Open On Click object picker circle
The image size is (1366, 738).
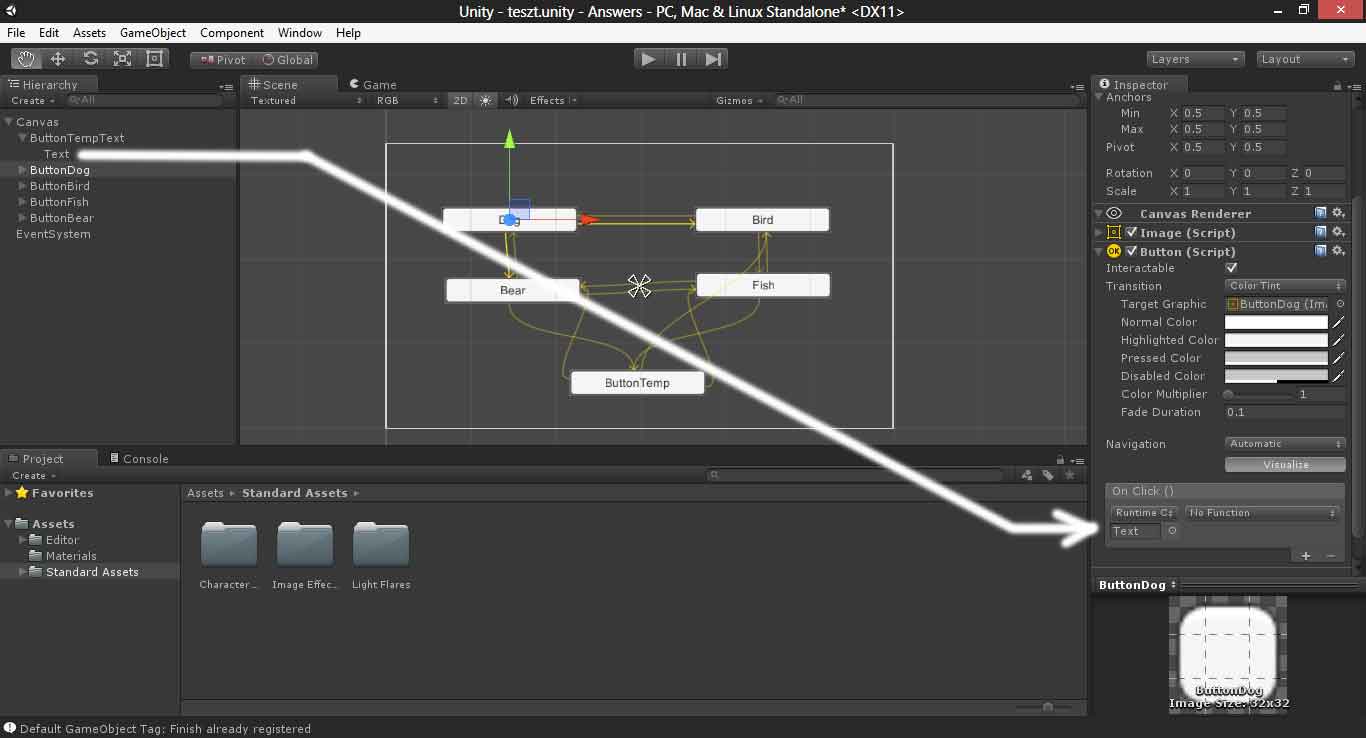pos(1172,531)
